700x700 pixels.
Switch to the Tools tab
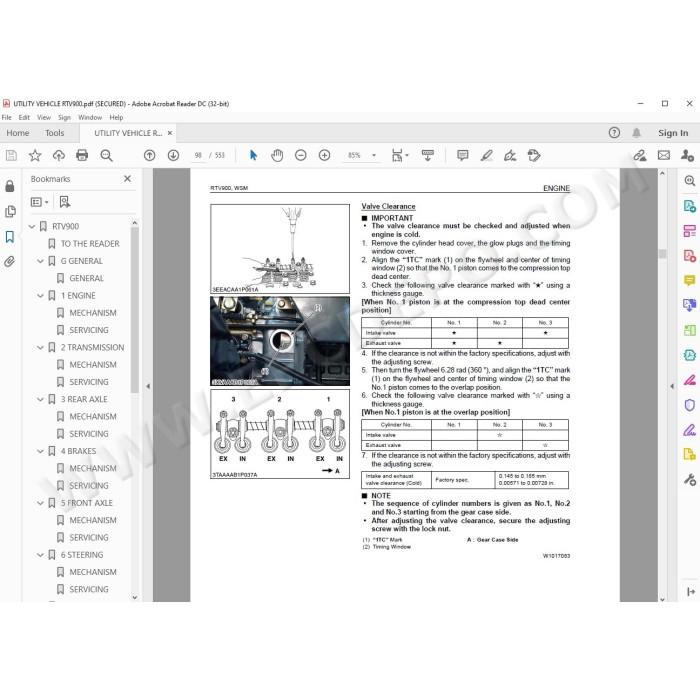[54, 133]
